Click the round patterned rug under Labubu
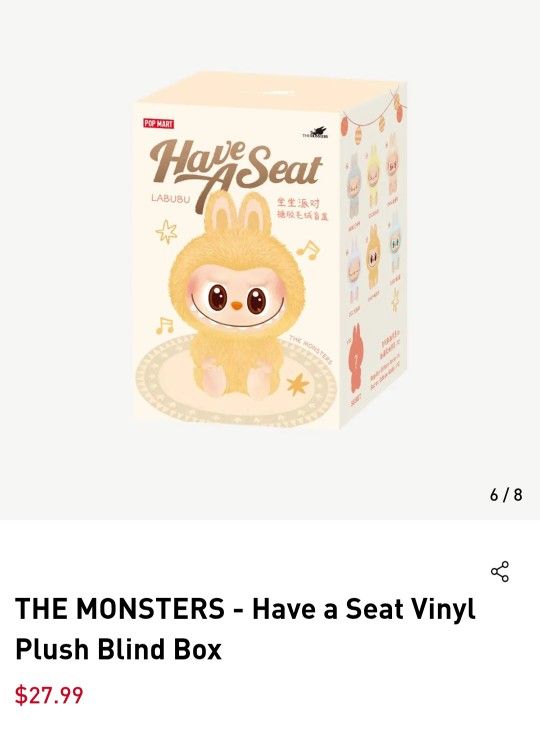This screenshot has height=738, width=540. (x=237, y=379)
